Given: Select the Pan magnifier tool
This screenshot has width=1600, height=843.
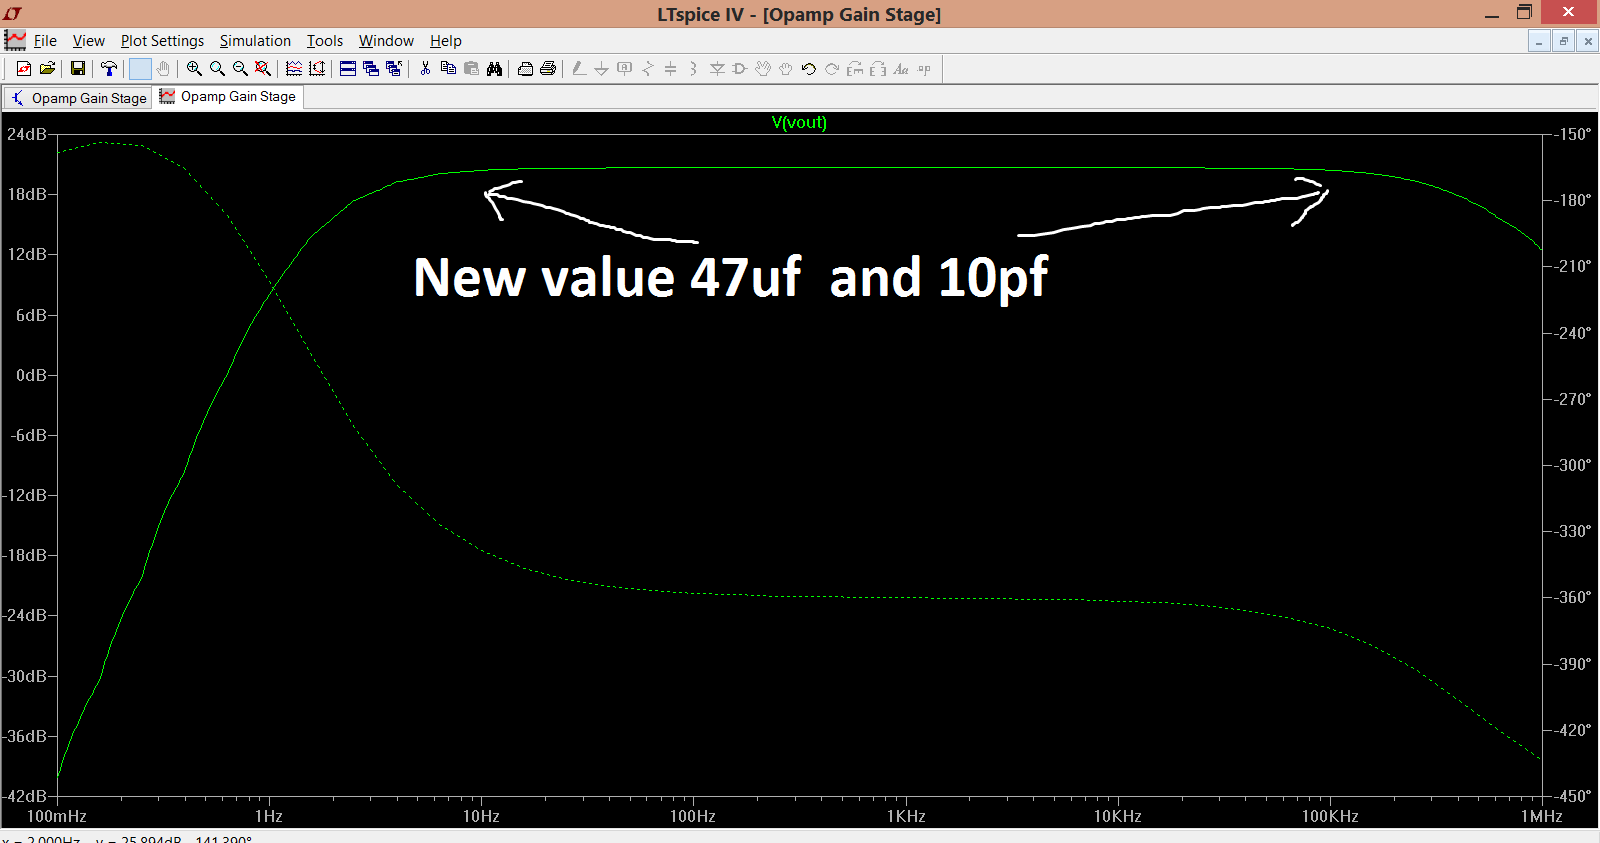Looking at the screenshot, I should pos(217,68).
